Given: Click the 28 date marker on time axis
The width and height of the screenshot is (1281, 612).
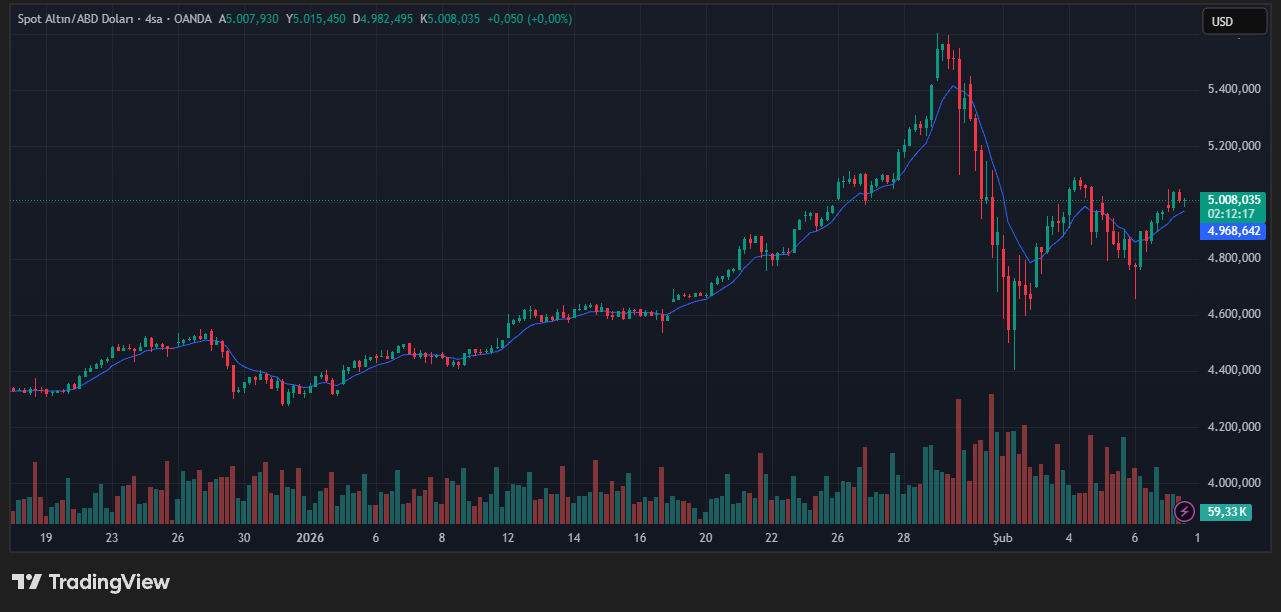Looking at the screenshot, I should [x=903, y=537].
